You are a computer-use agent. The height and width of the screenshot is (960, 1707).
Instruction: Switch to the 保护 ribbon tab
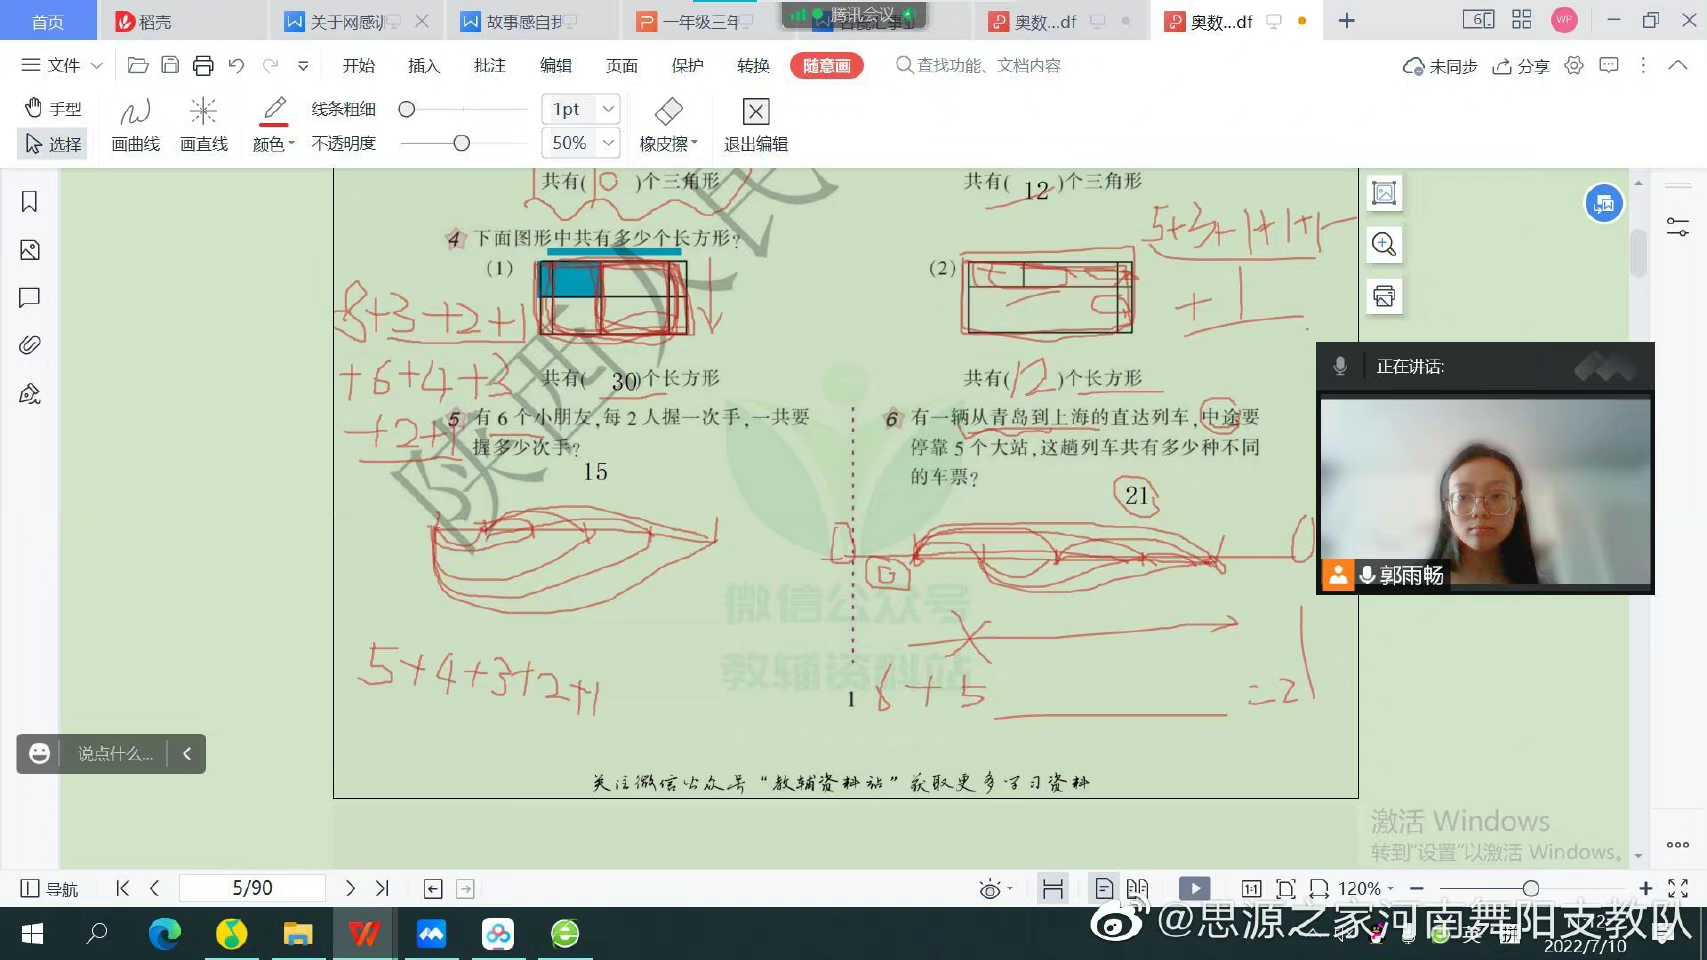coord(687,66)
